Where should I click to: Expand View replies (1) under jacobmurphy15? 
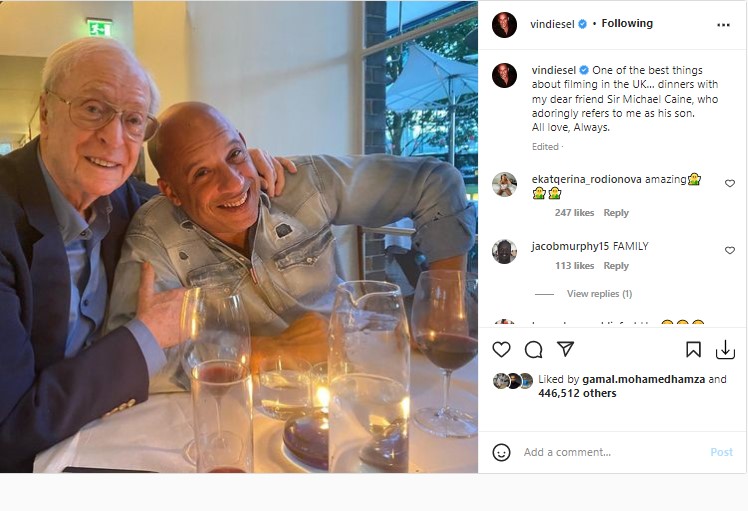pyautogui.click(x=599, y=294)
